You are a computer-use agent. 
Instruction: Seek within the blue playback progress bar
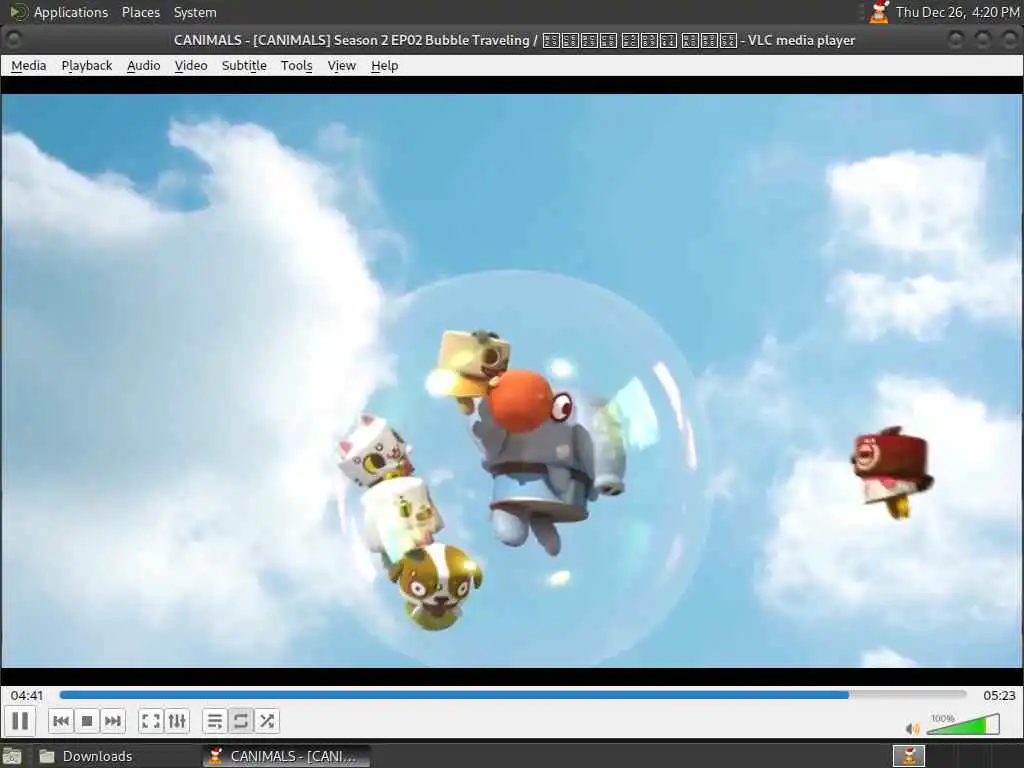pos(513,695)
